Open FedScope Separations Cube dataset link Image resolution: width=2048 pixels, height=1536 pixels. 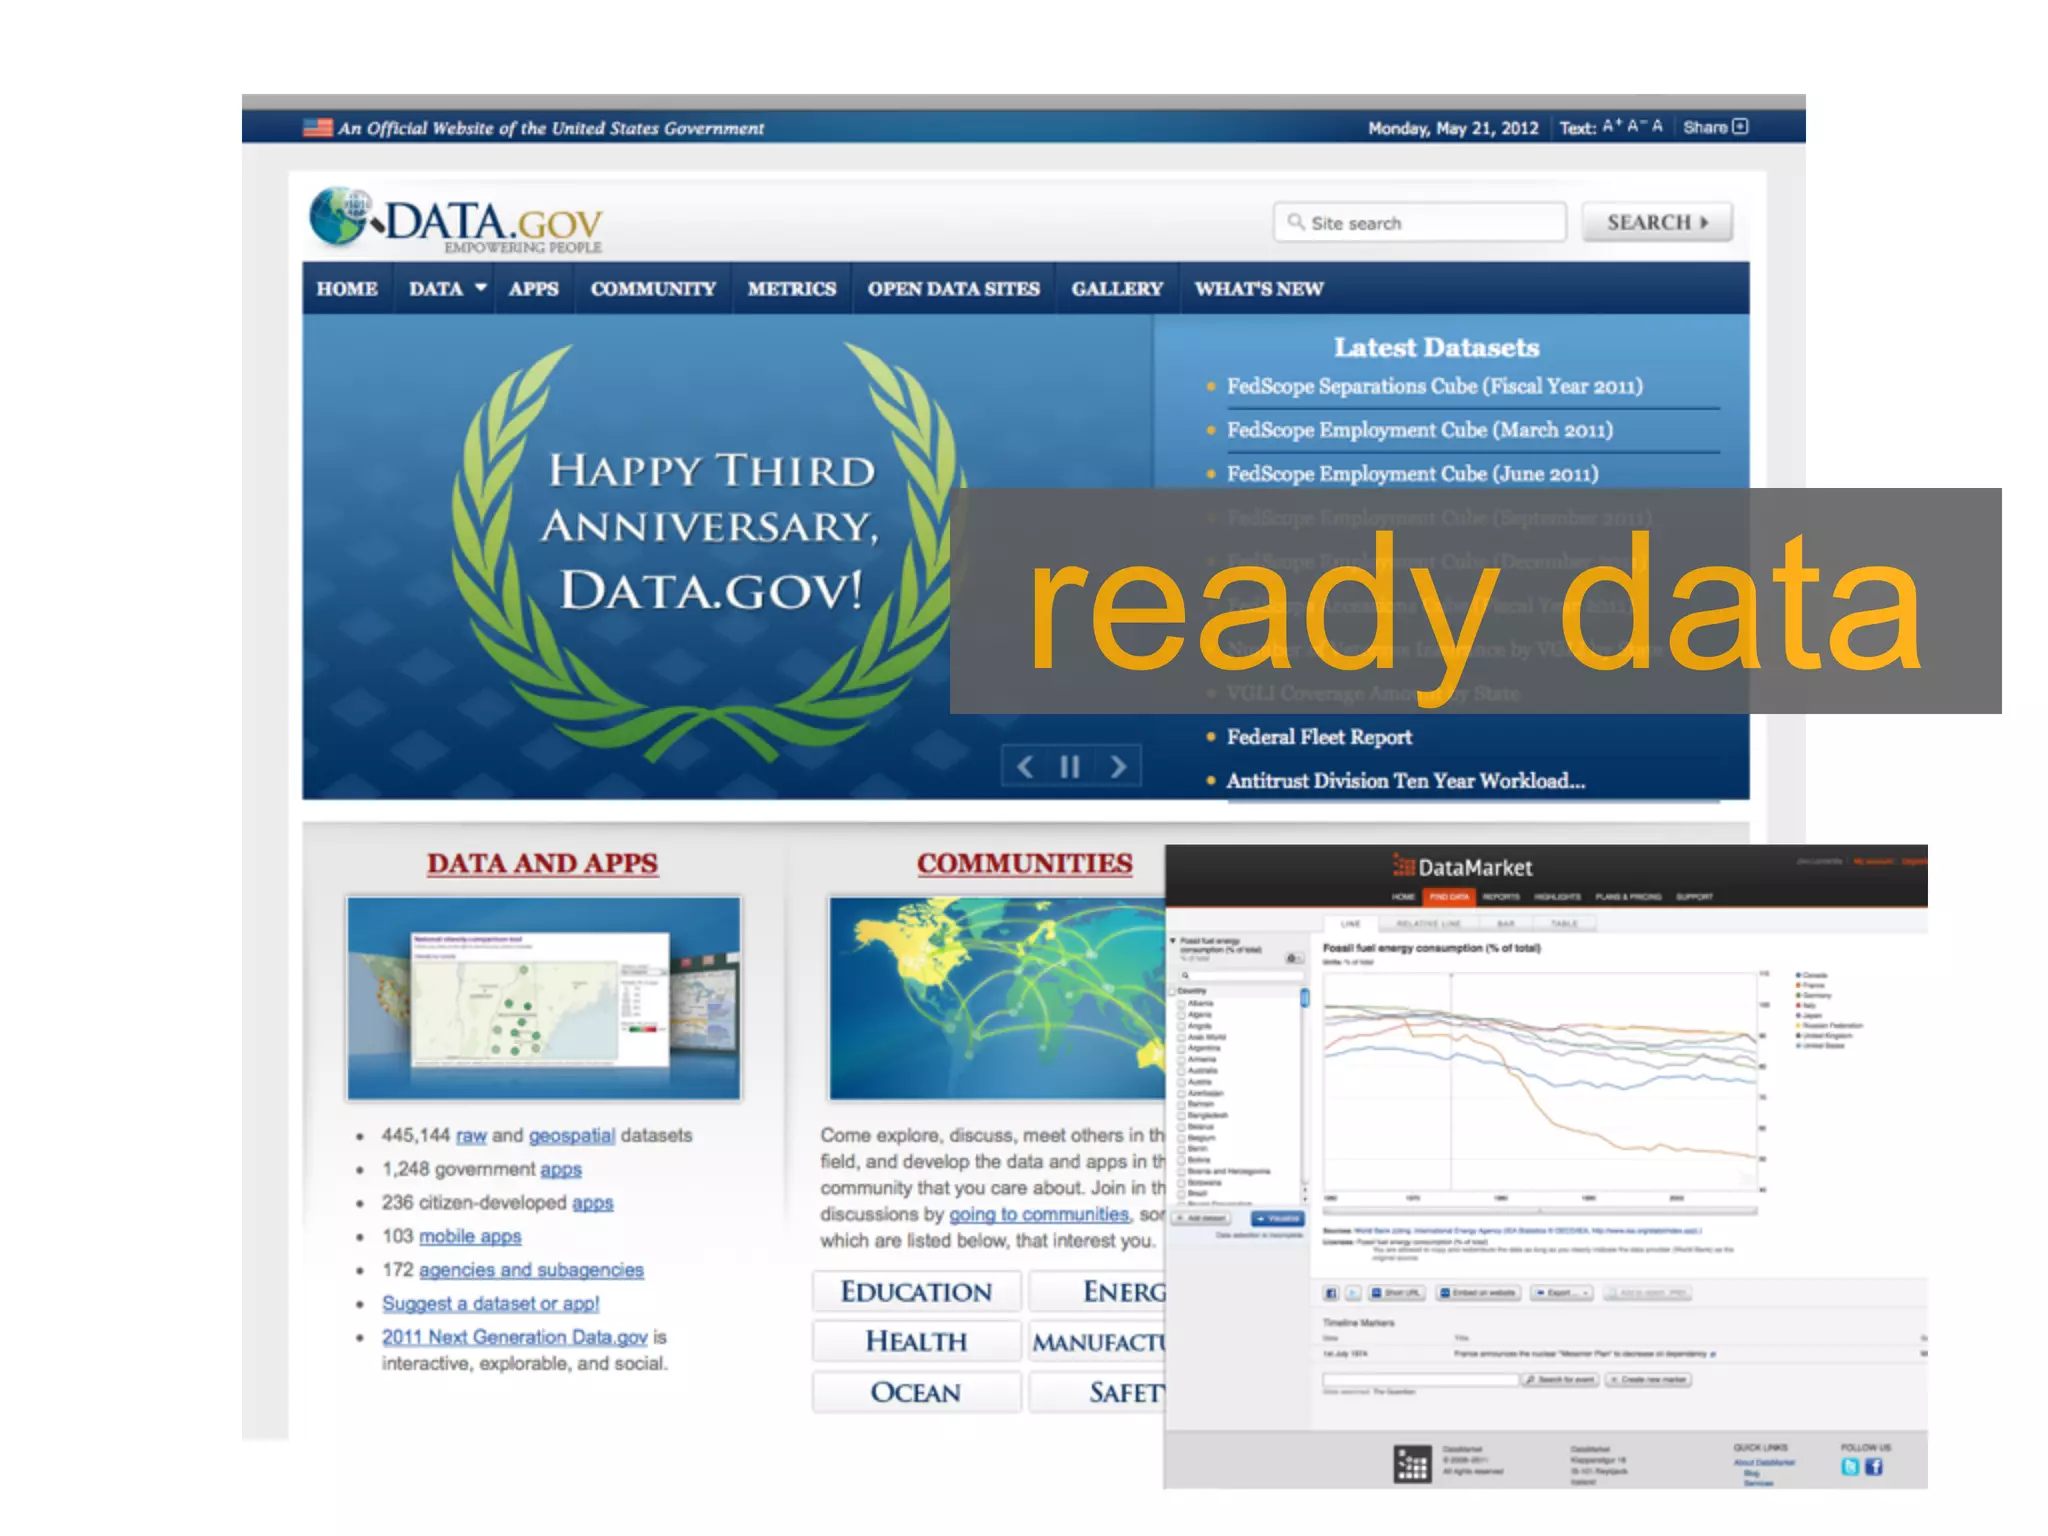point(1434,386)
